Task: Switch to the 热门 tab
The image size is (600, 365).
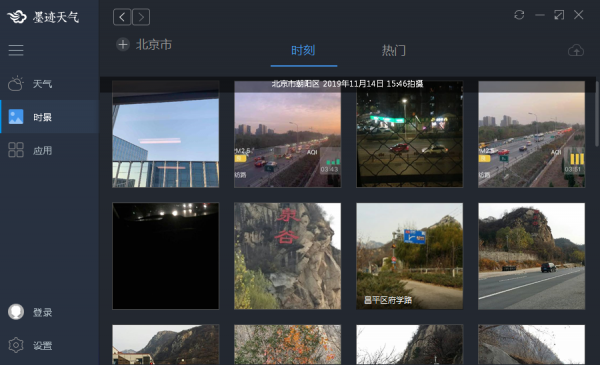Action: click(393, 51)
